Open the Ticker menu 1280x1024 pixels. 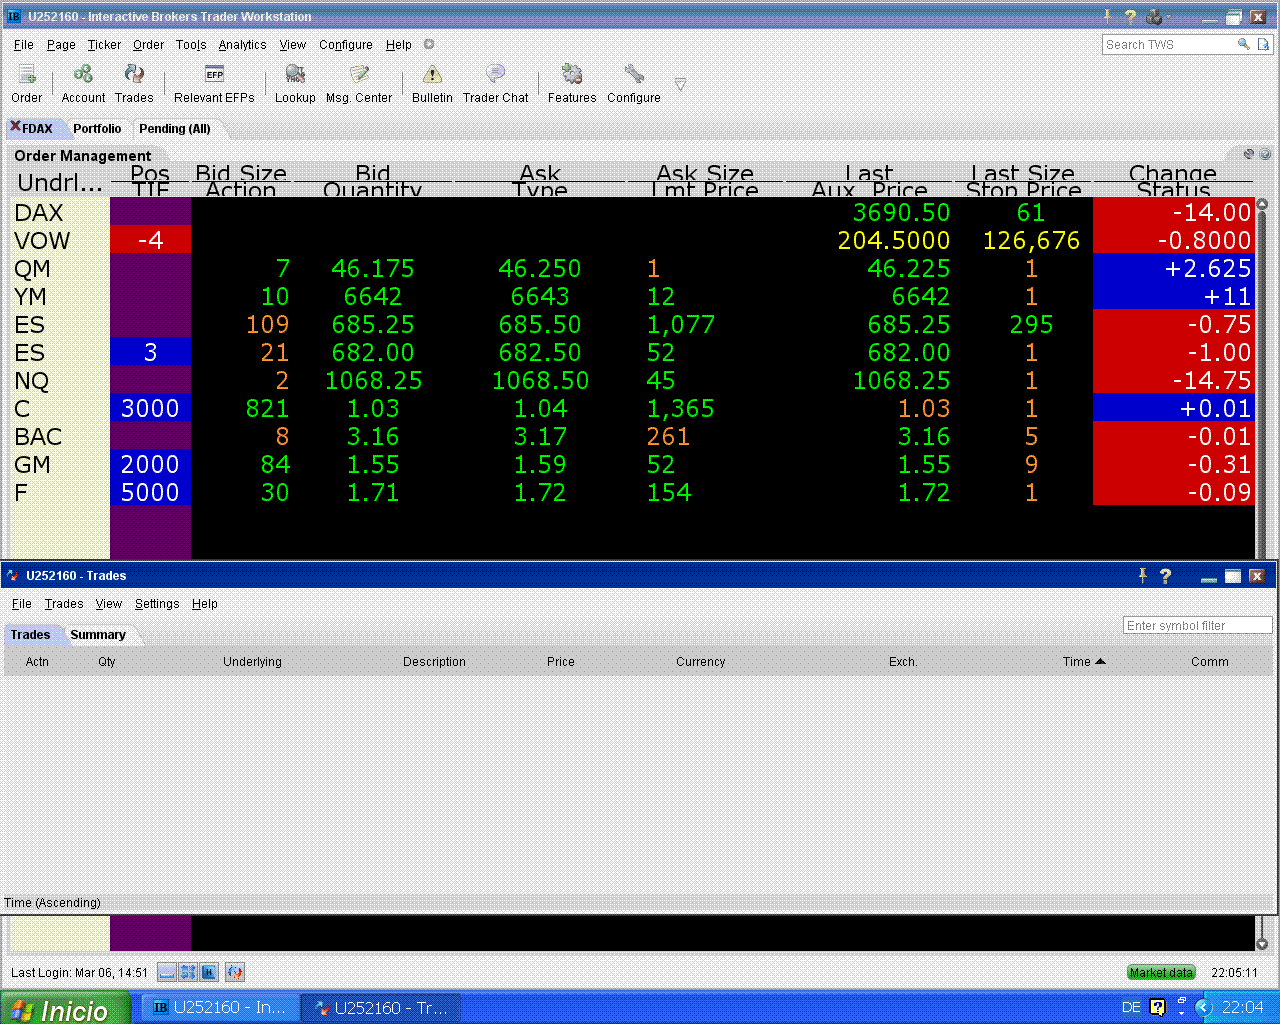104,45
